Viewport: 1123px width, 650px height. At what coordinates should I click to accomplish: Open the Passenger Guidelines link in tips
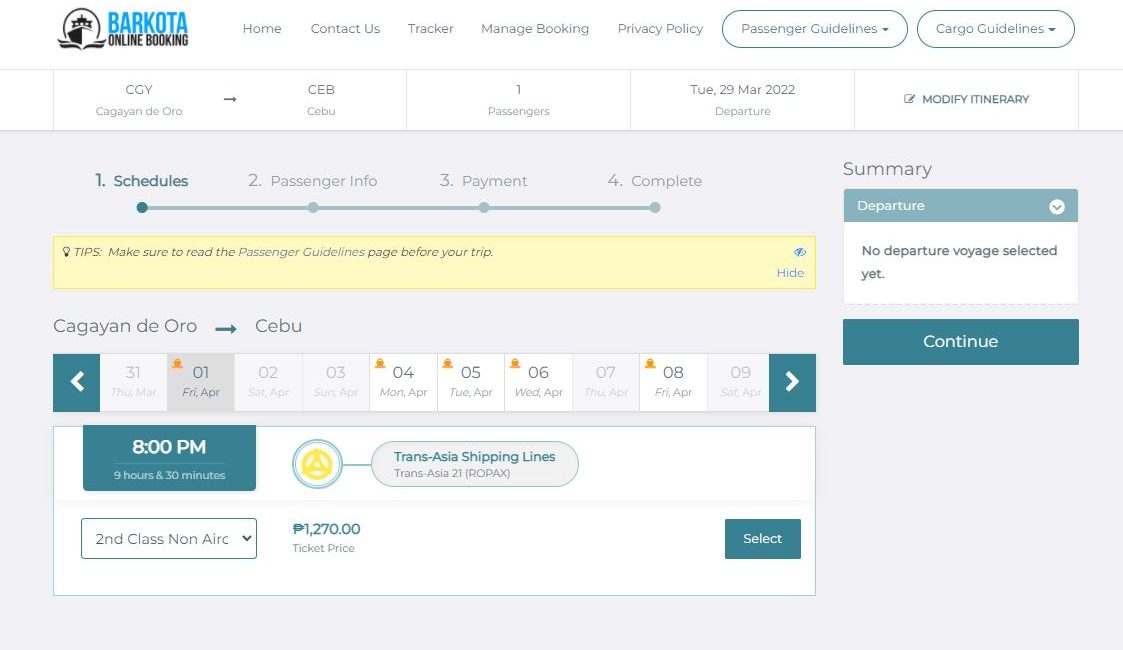point(301,252)
